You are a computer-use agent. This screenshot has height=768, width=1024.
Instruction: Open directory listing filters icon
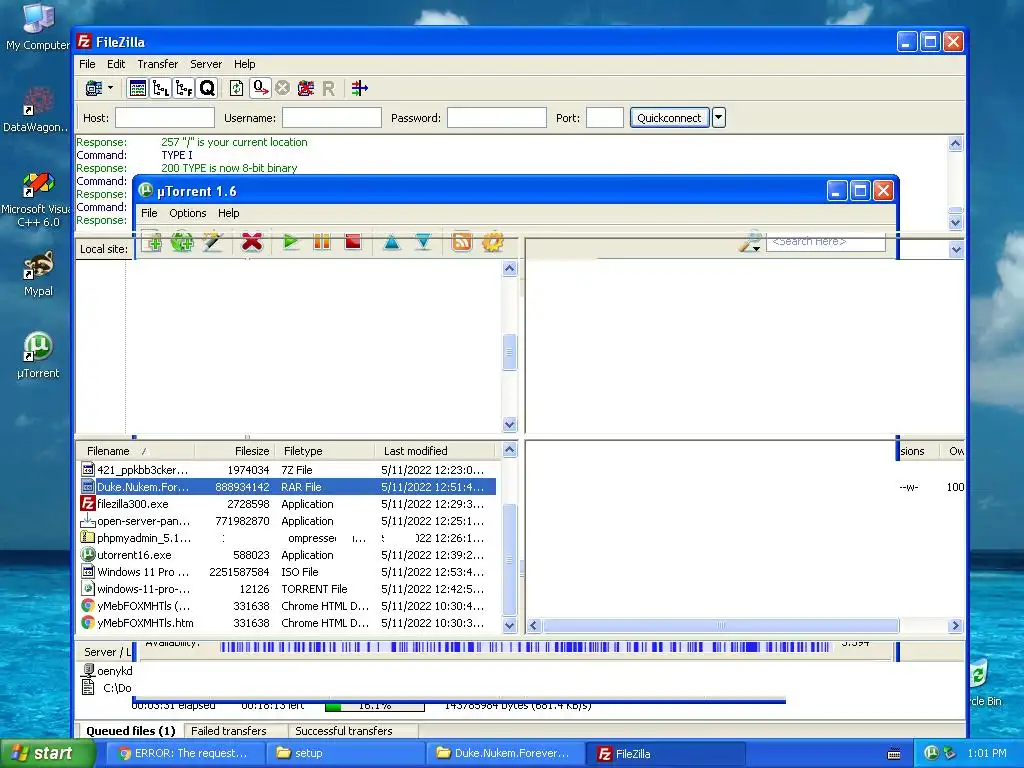pos(360,88)
